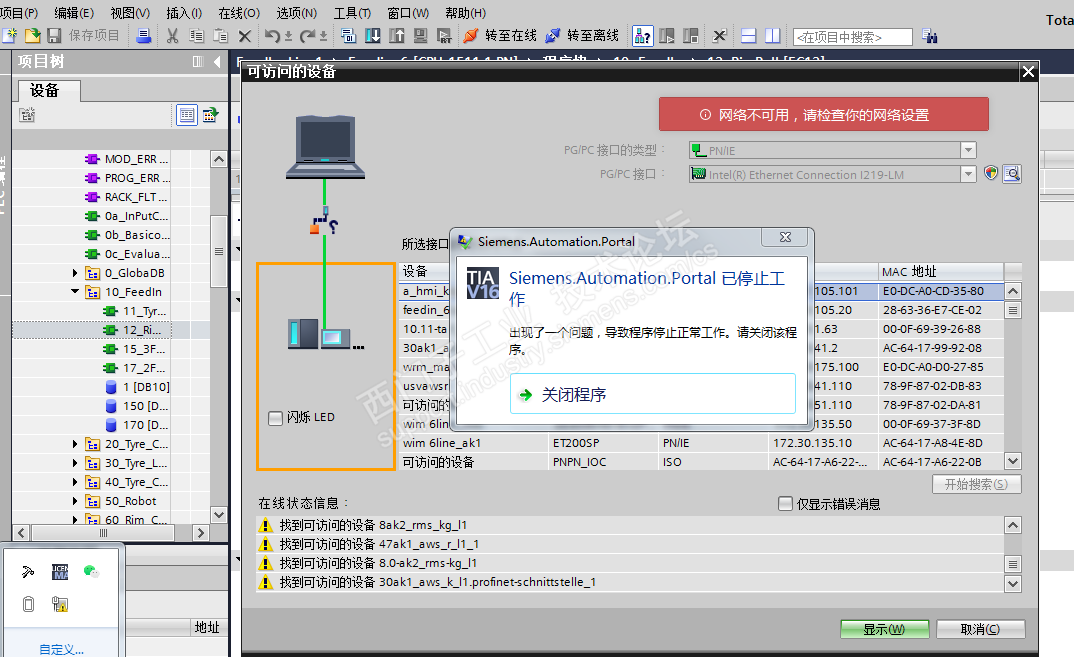1074x657 pixels.
Task: Open the Intel Ethernet Connection interface dropdown
Action: point(968,174)
